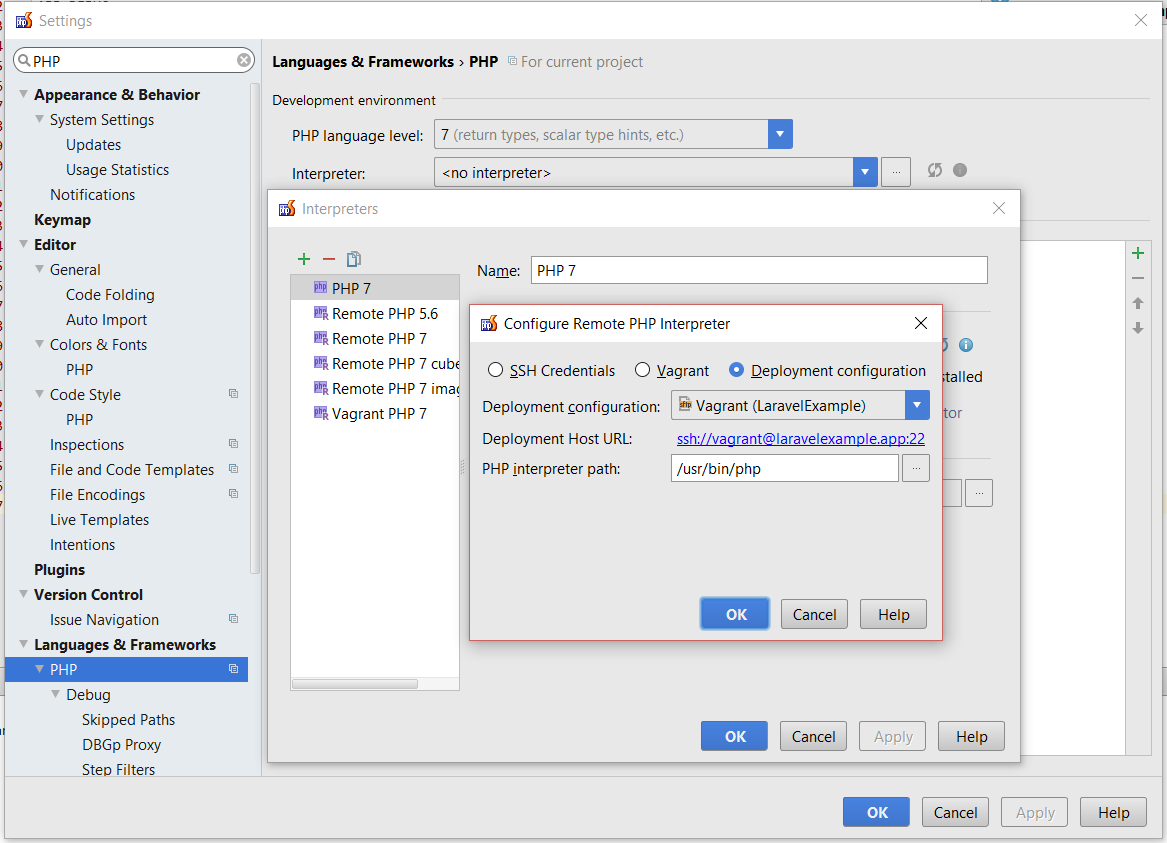Screen dimensions: 1167x843
Task: Select Deployment configuration radio button
Action: tap(736, 370)
